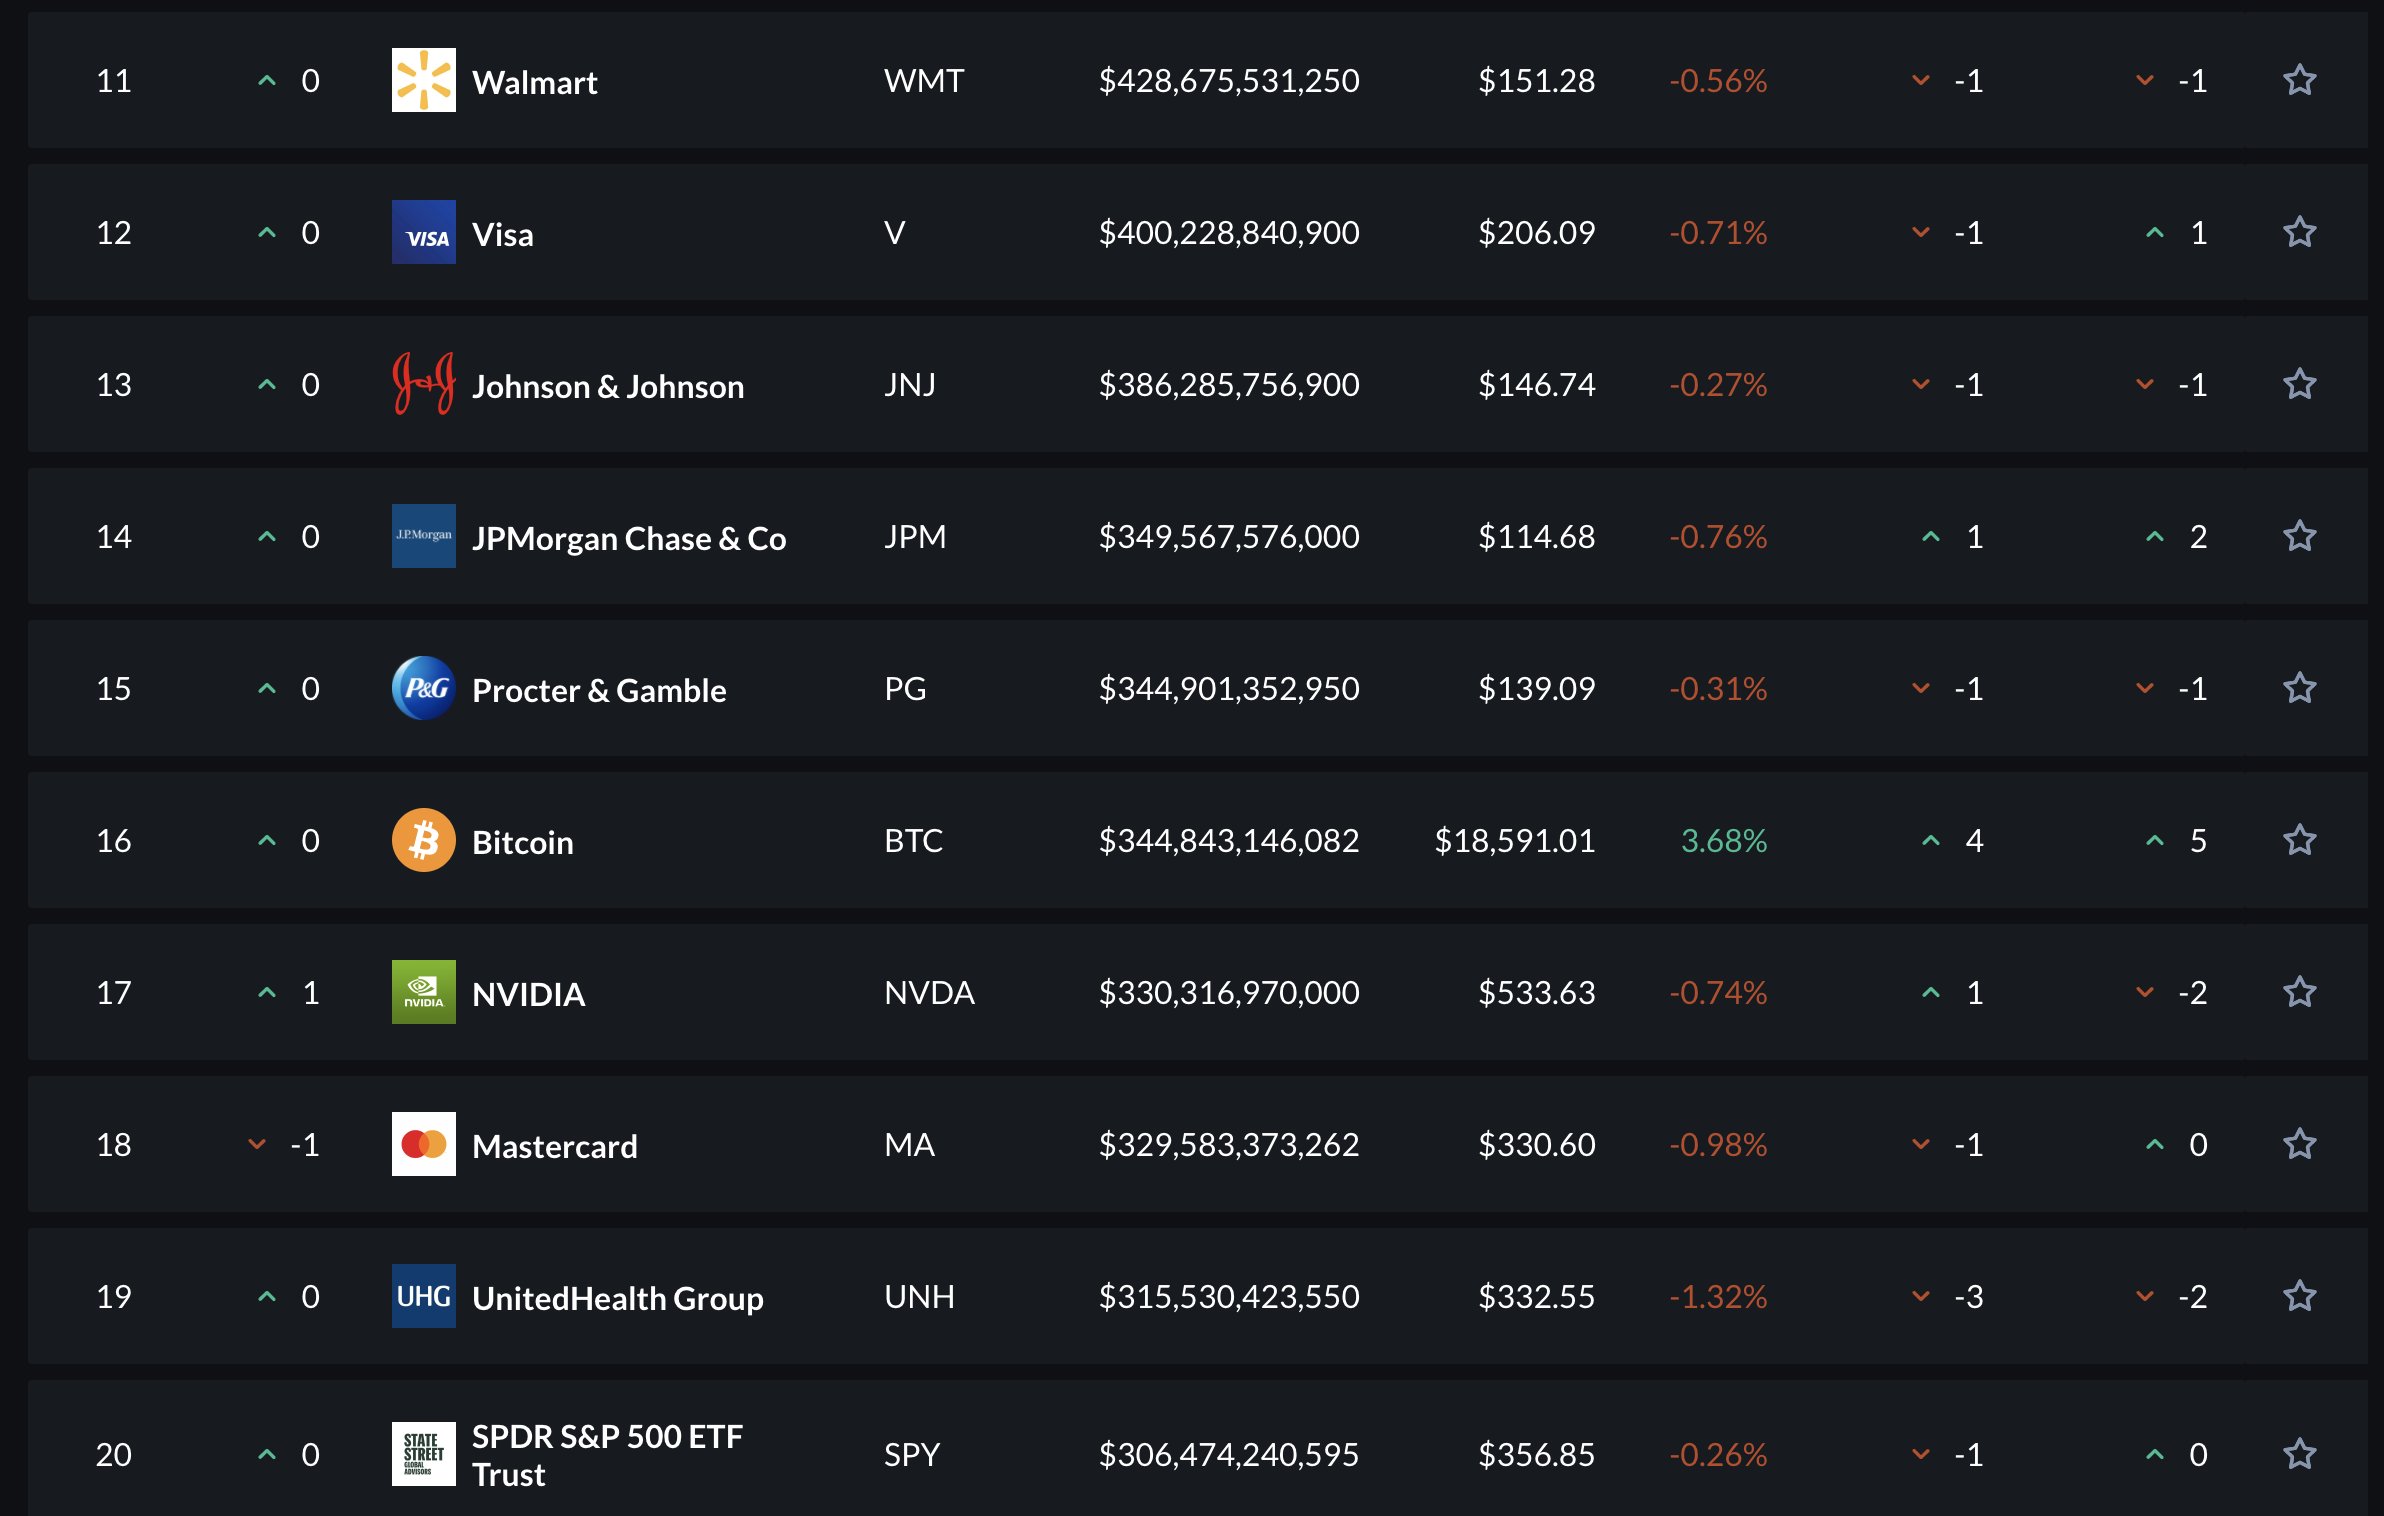This screenshot has width=2384, height=1516.
Task: Click the NVDA ticker symbol
Action: [x=929, y=992]
